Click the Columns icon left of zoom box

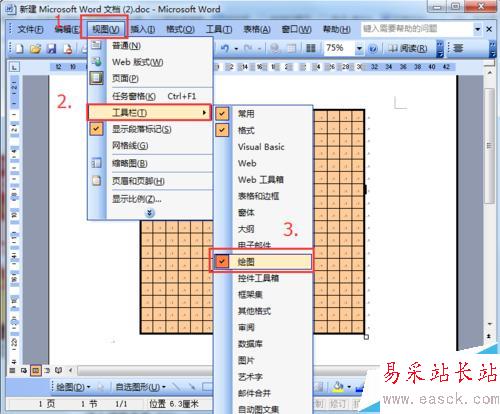(x=311, y=49)
